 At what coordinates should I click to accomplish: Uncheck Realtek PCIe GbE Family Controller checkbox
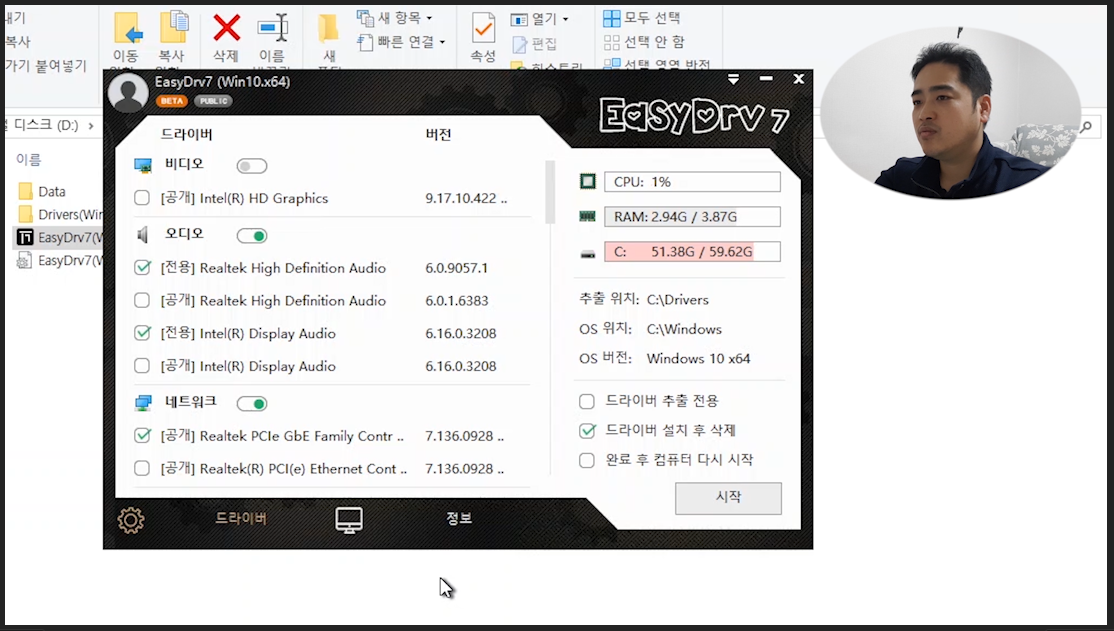point(142,435)
